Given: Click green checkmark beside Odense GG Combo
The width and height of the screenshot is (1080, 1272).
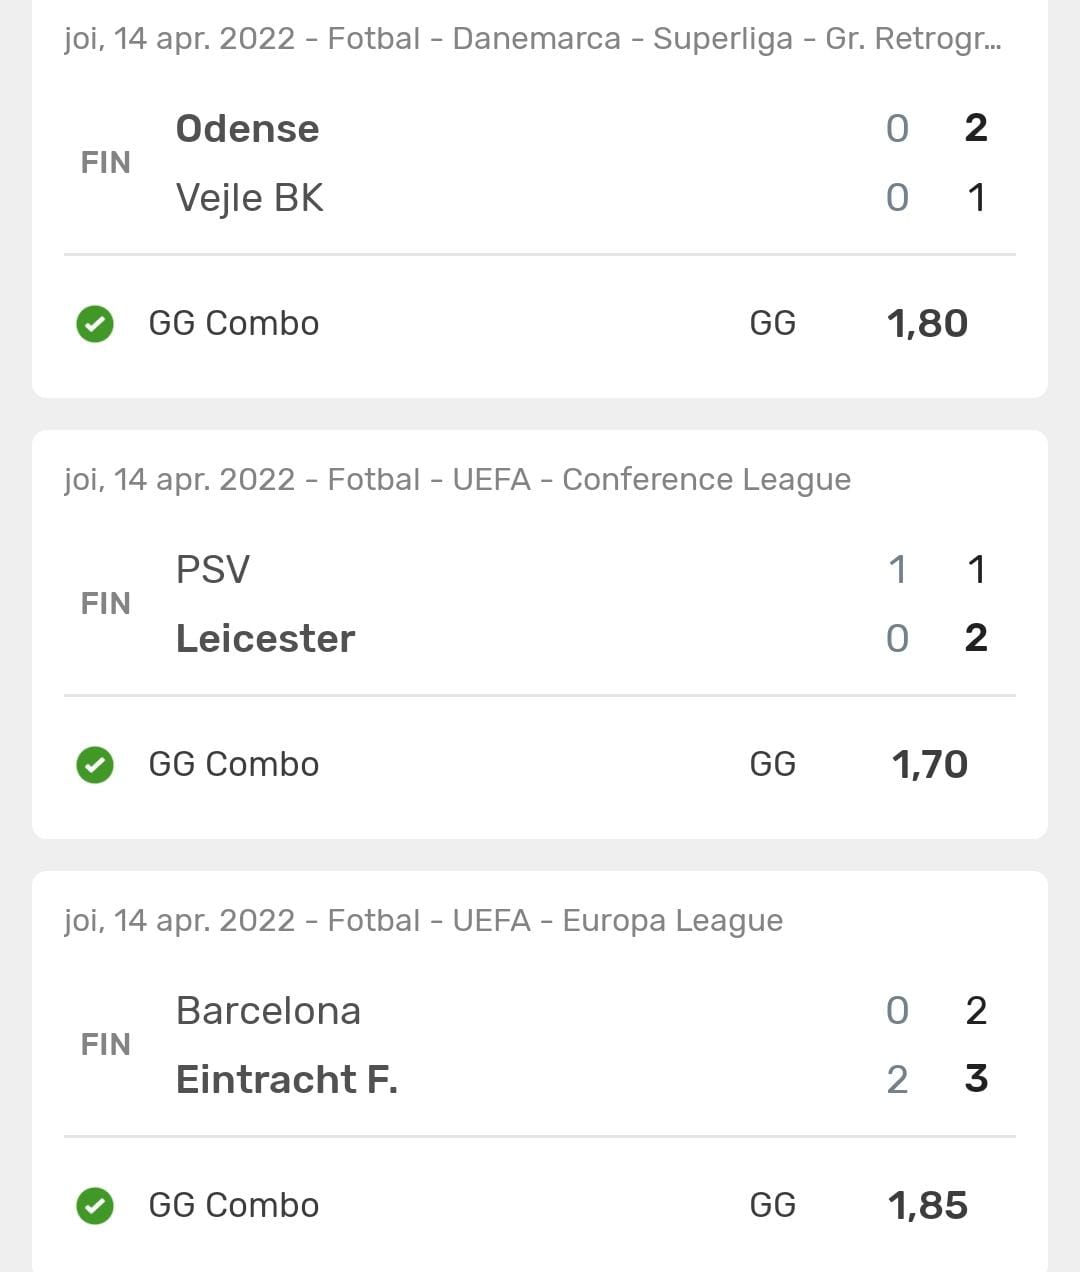Looking at the screenshot, I should tap(95, 324).
